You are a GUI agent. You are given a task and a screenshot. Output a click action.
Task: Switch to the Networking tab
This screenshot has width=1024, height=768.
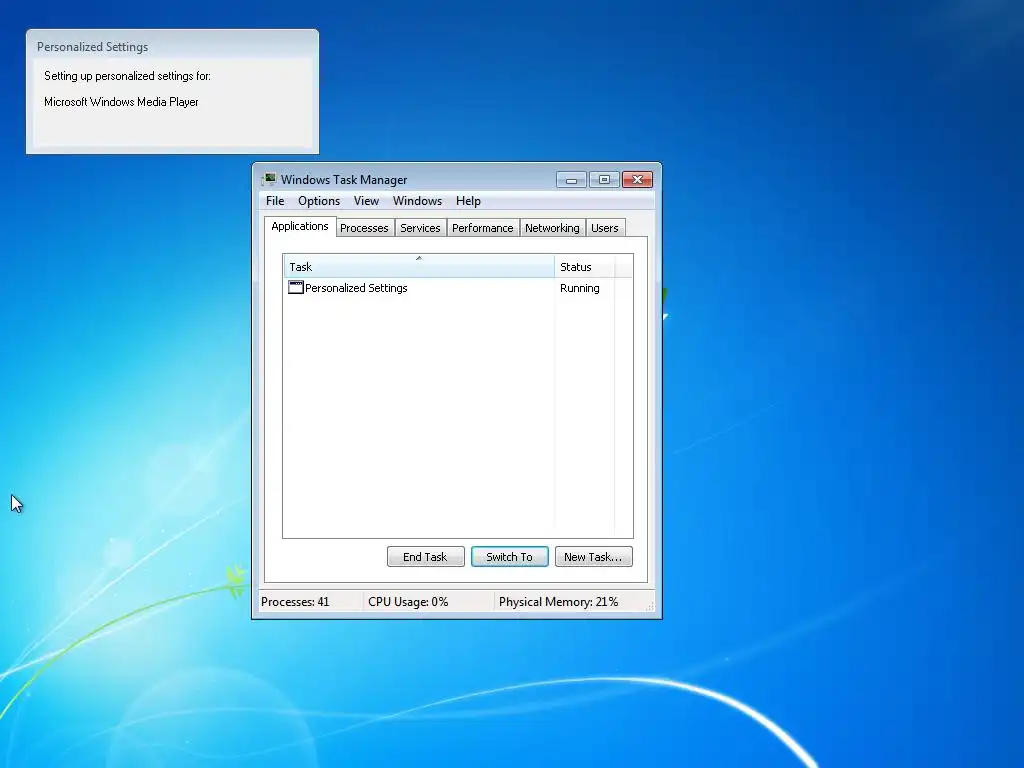pyautogui.click(x=552, y=228)
